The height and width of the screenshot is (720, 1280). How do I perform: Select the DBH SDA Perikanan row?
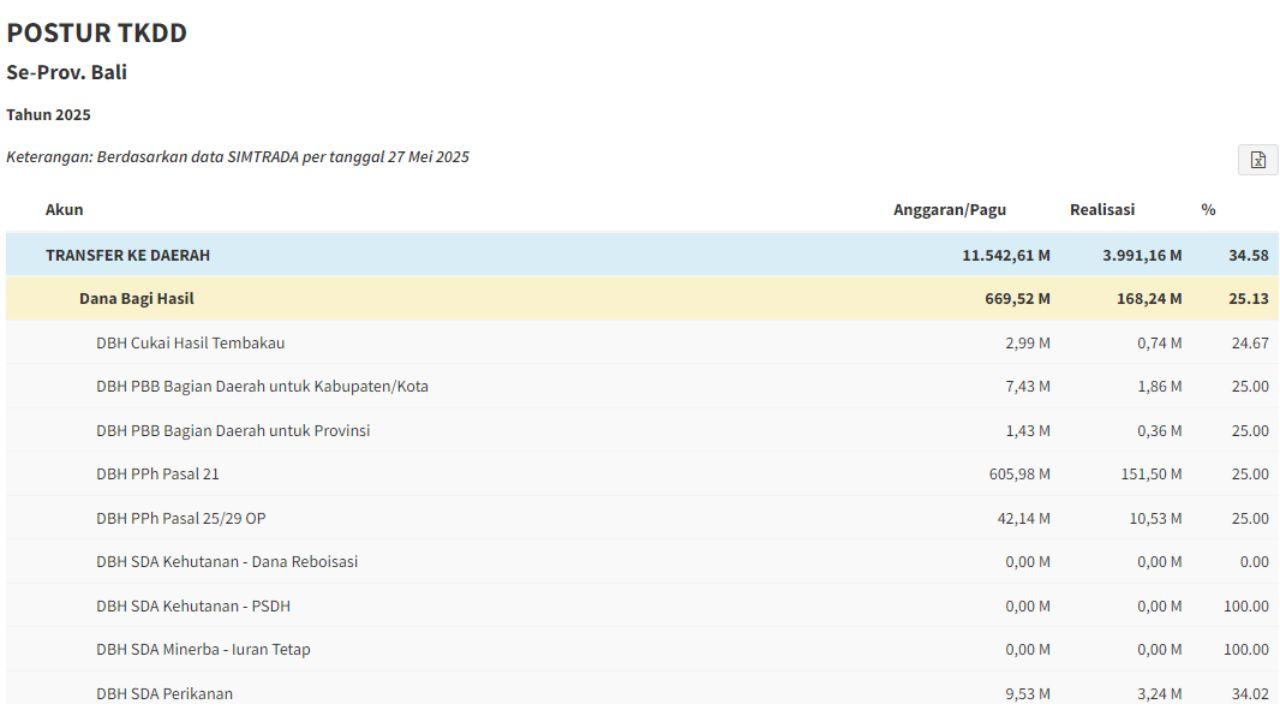coord(164,693)
